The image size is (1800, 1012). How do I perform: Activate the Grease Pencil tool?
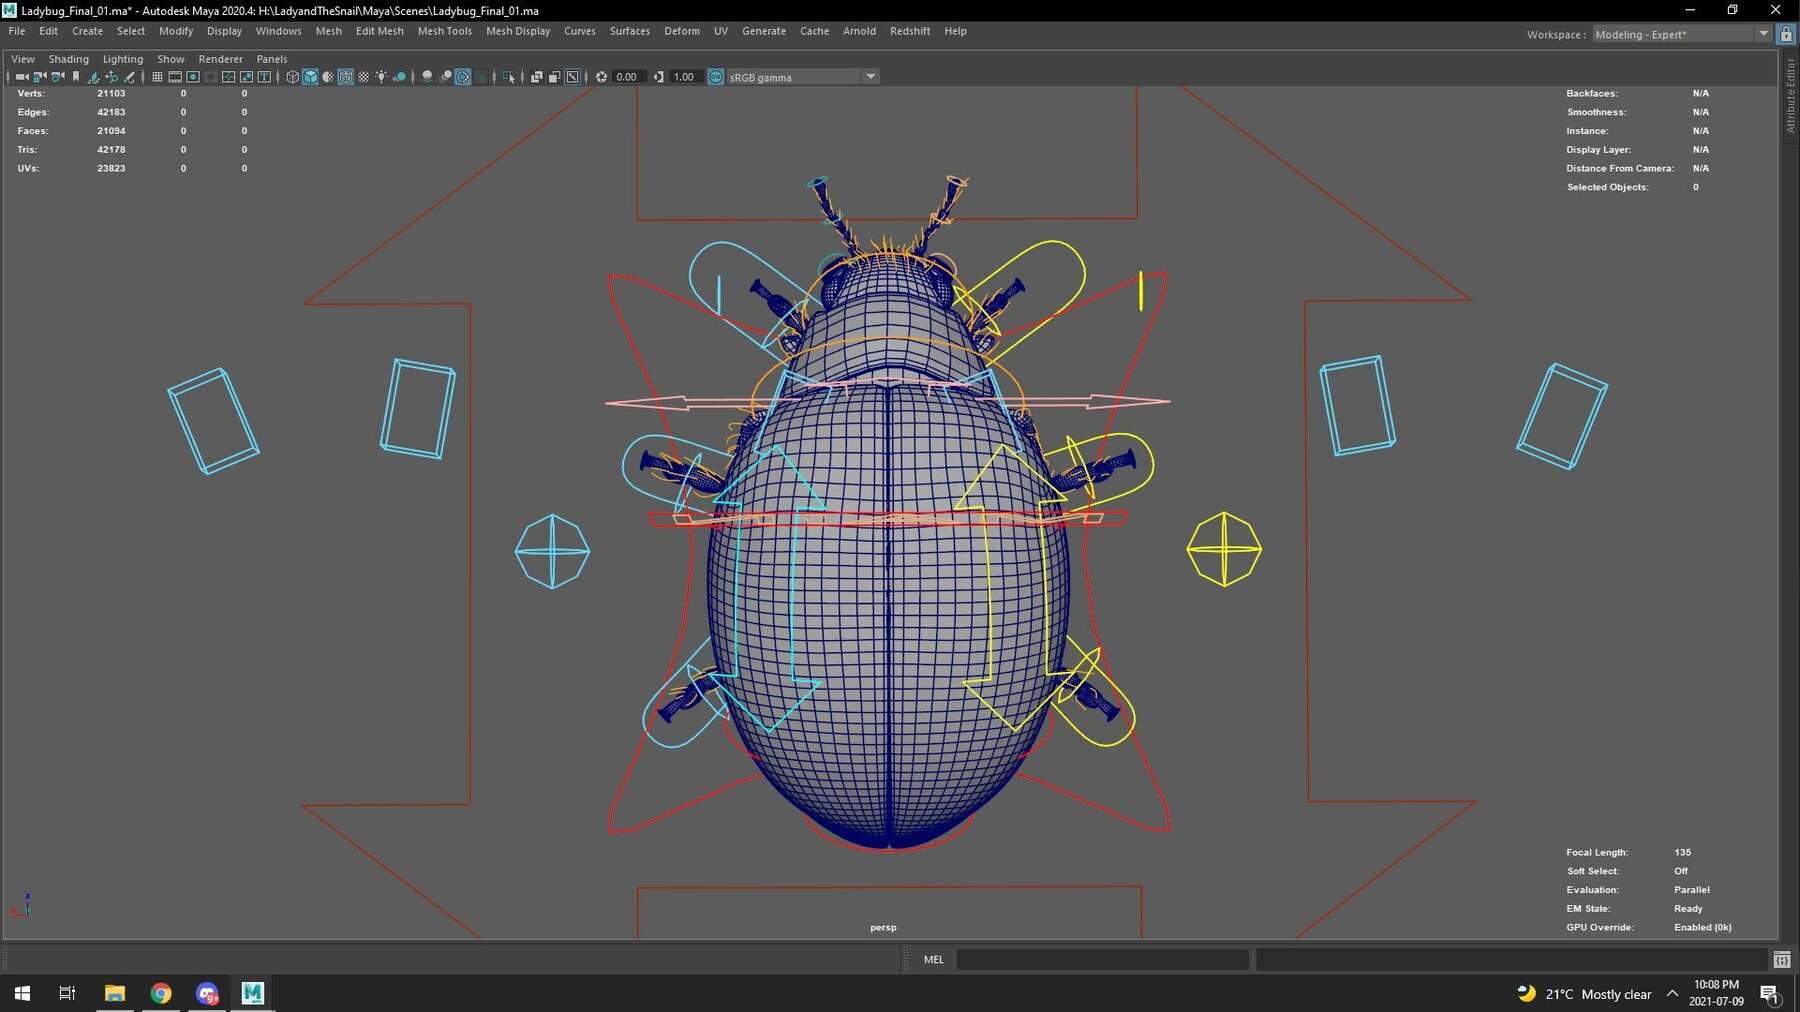pos(129,76)
